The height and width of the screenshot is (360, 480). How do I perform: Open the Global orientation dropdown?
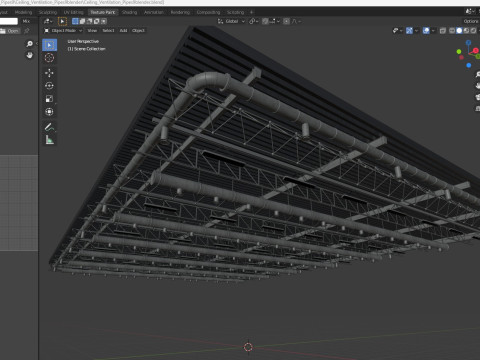click(231, 21)
